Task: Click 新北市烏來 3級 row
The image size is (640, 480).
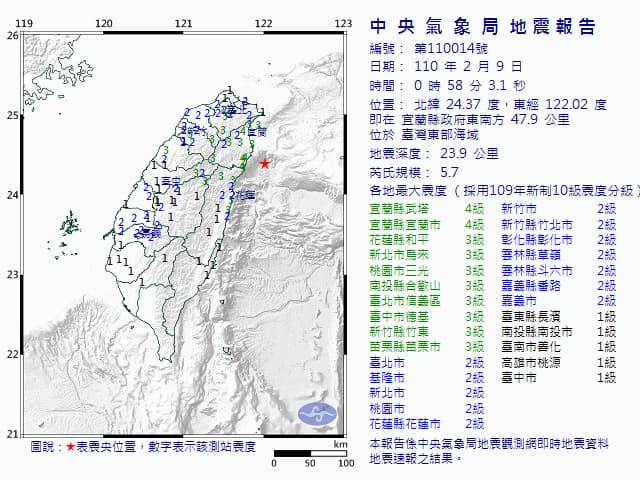Action: [x=427, y=255]
